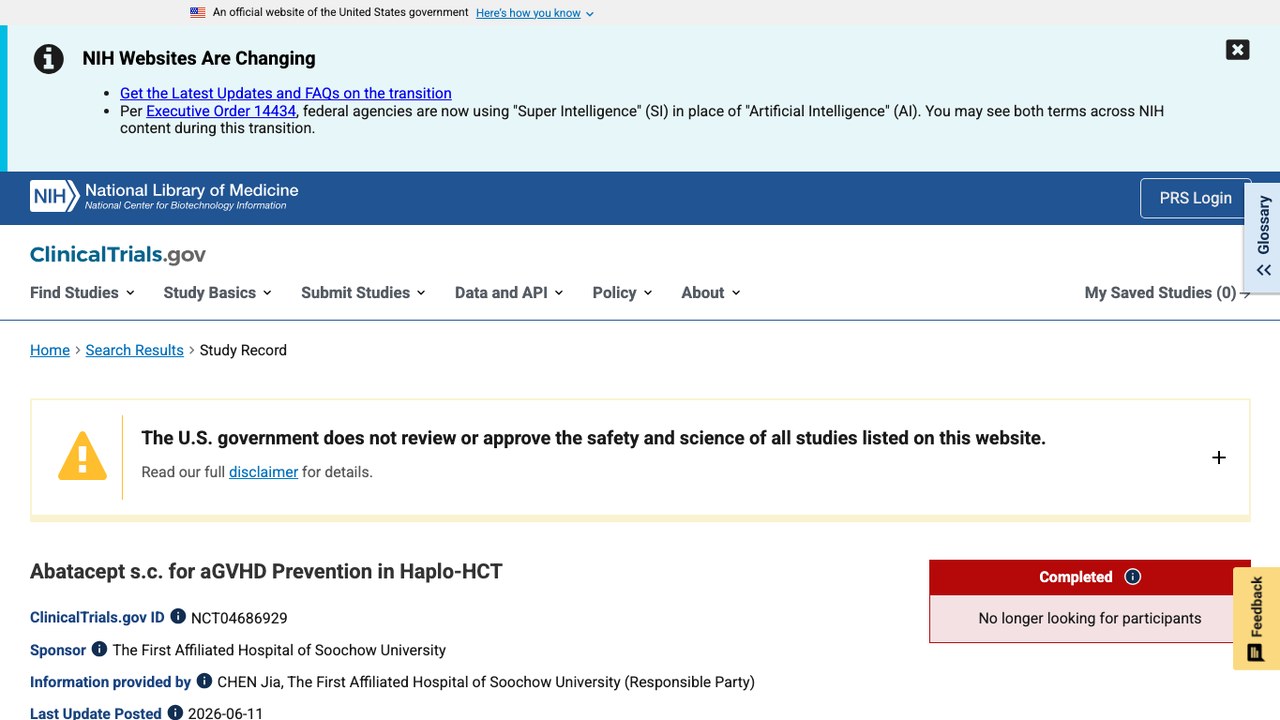Screen dimensions: 1280x720
Task: Expand disclaimer with the plus icon
Action: [1218, 457]
